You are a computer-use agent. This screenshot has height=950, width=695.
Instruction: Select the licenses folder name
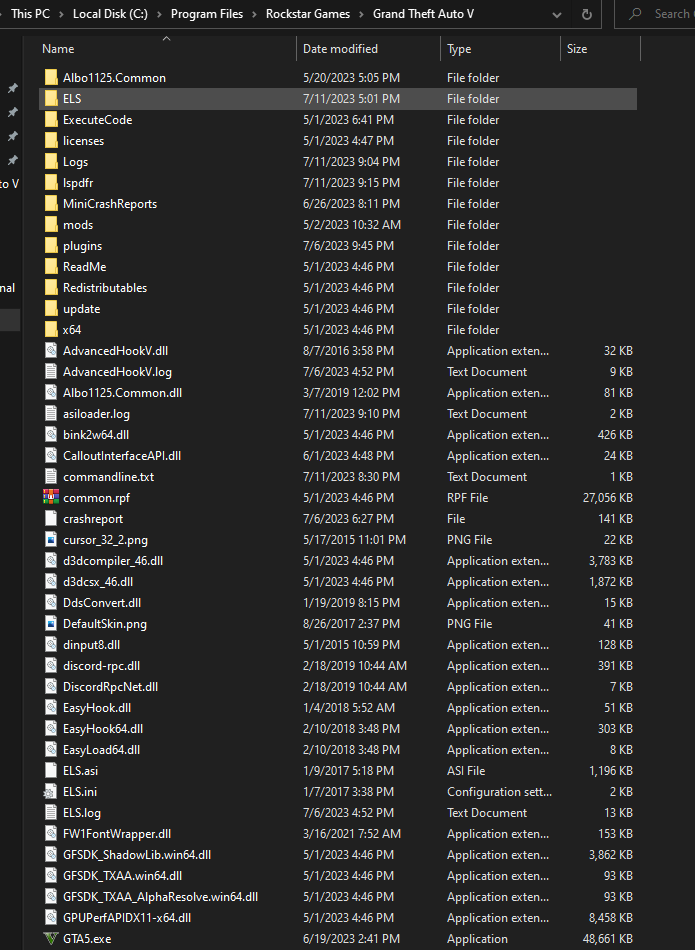84,141
